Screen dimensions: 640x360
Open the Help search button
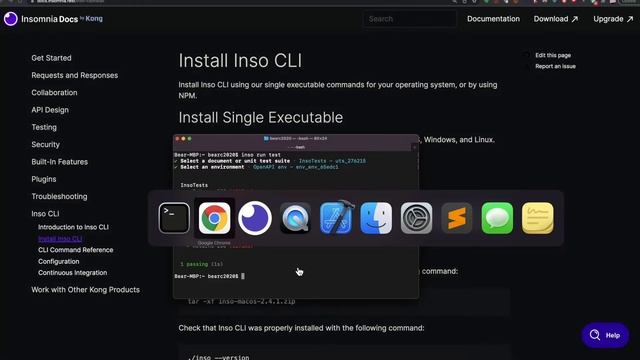(605, 335)
